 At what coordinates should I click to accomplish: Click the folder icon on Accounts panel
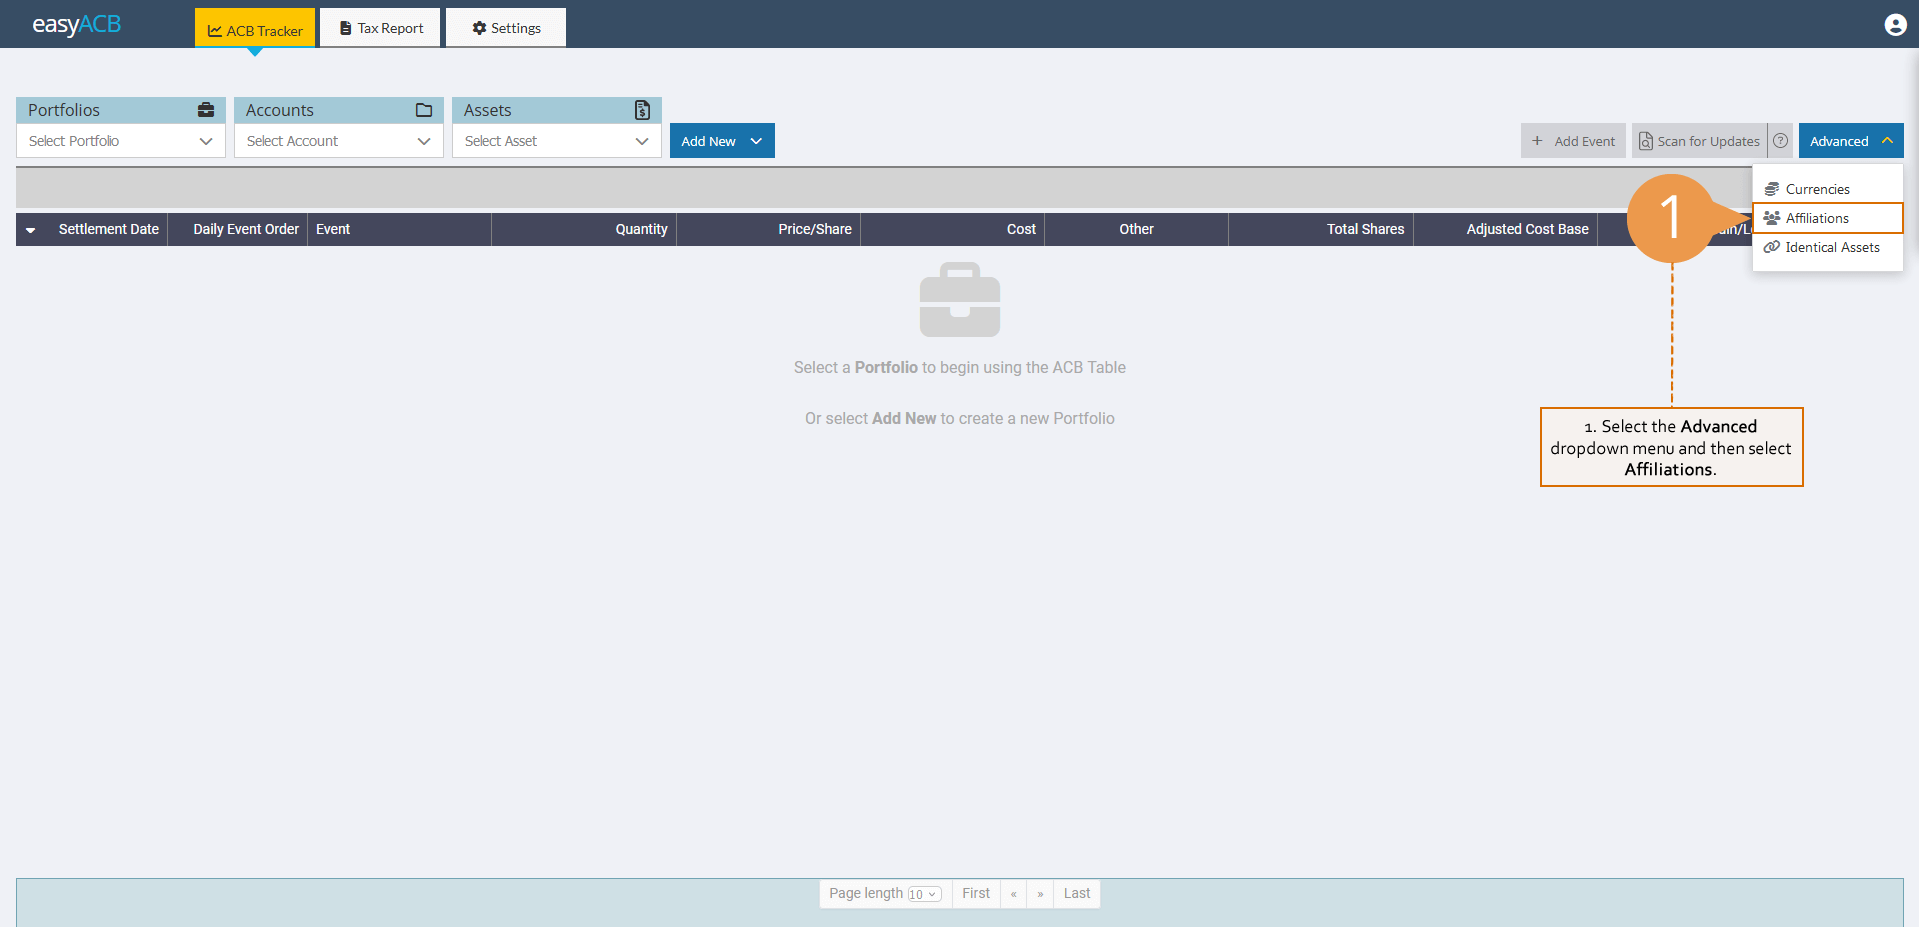click(x=424, y=110)
